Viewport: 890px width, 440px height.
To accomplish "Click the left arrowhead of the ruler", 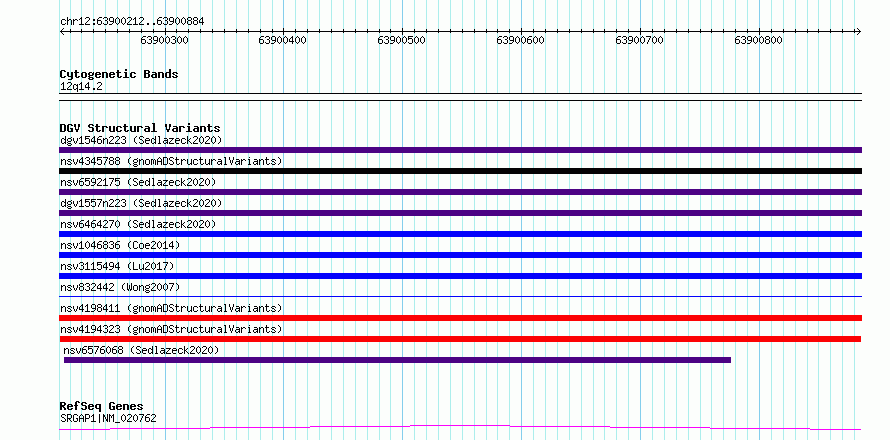I will click(x=62, y=31).
